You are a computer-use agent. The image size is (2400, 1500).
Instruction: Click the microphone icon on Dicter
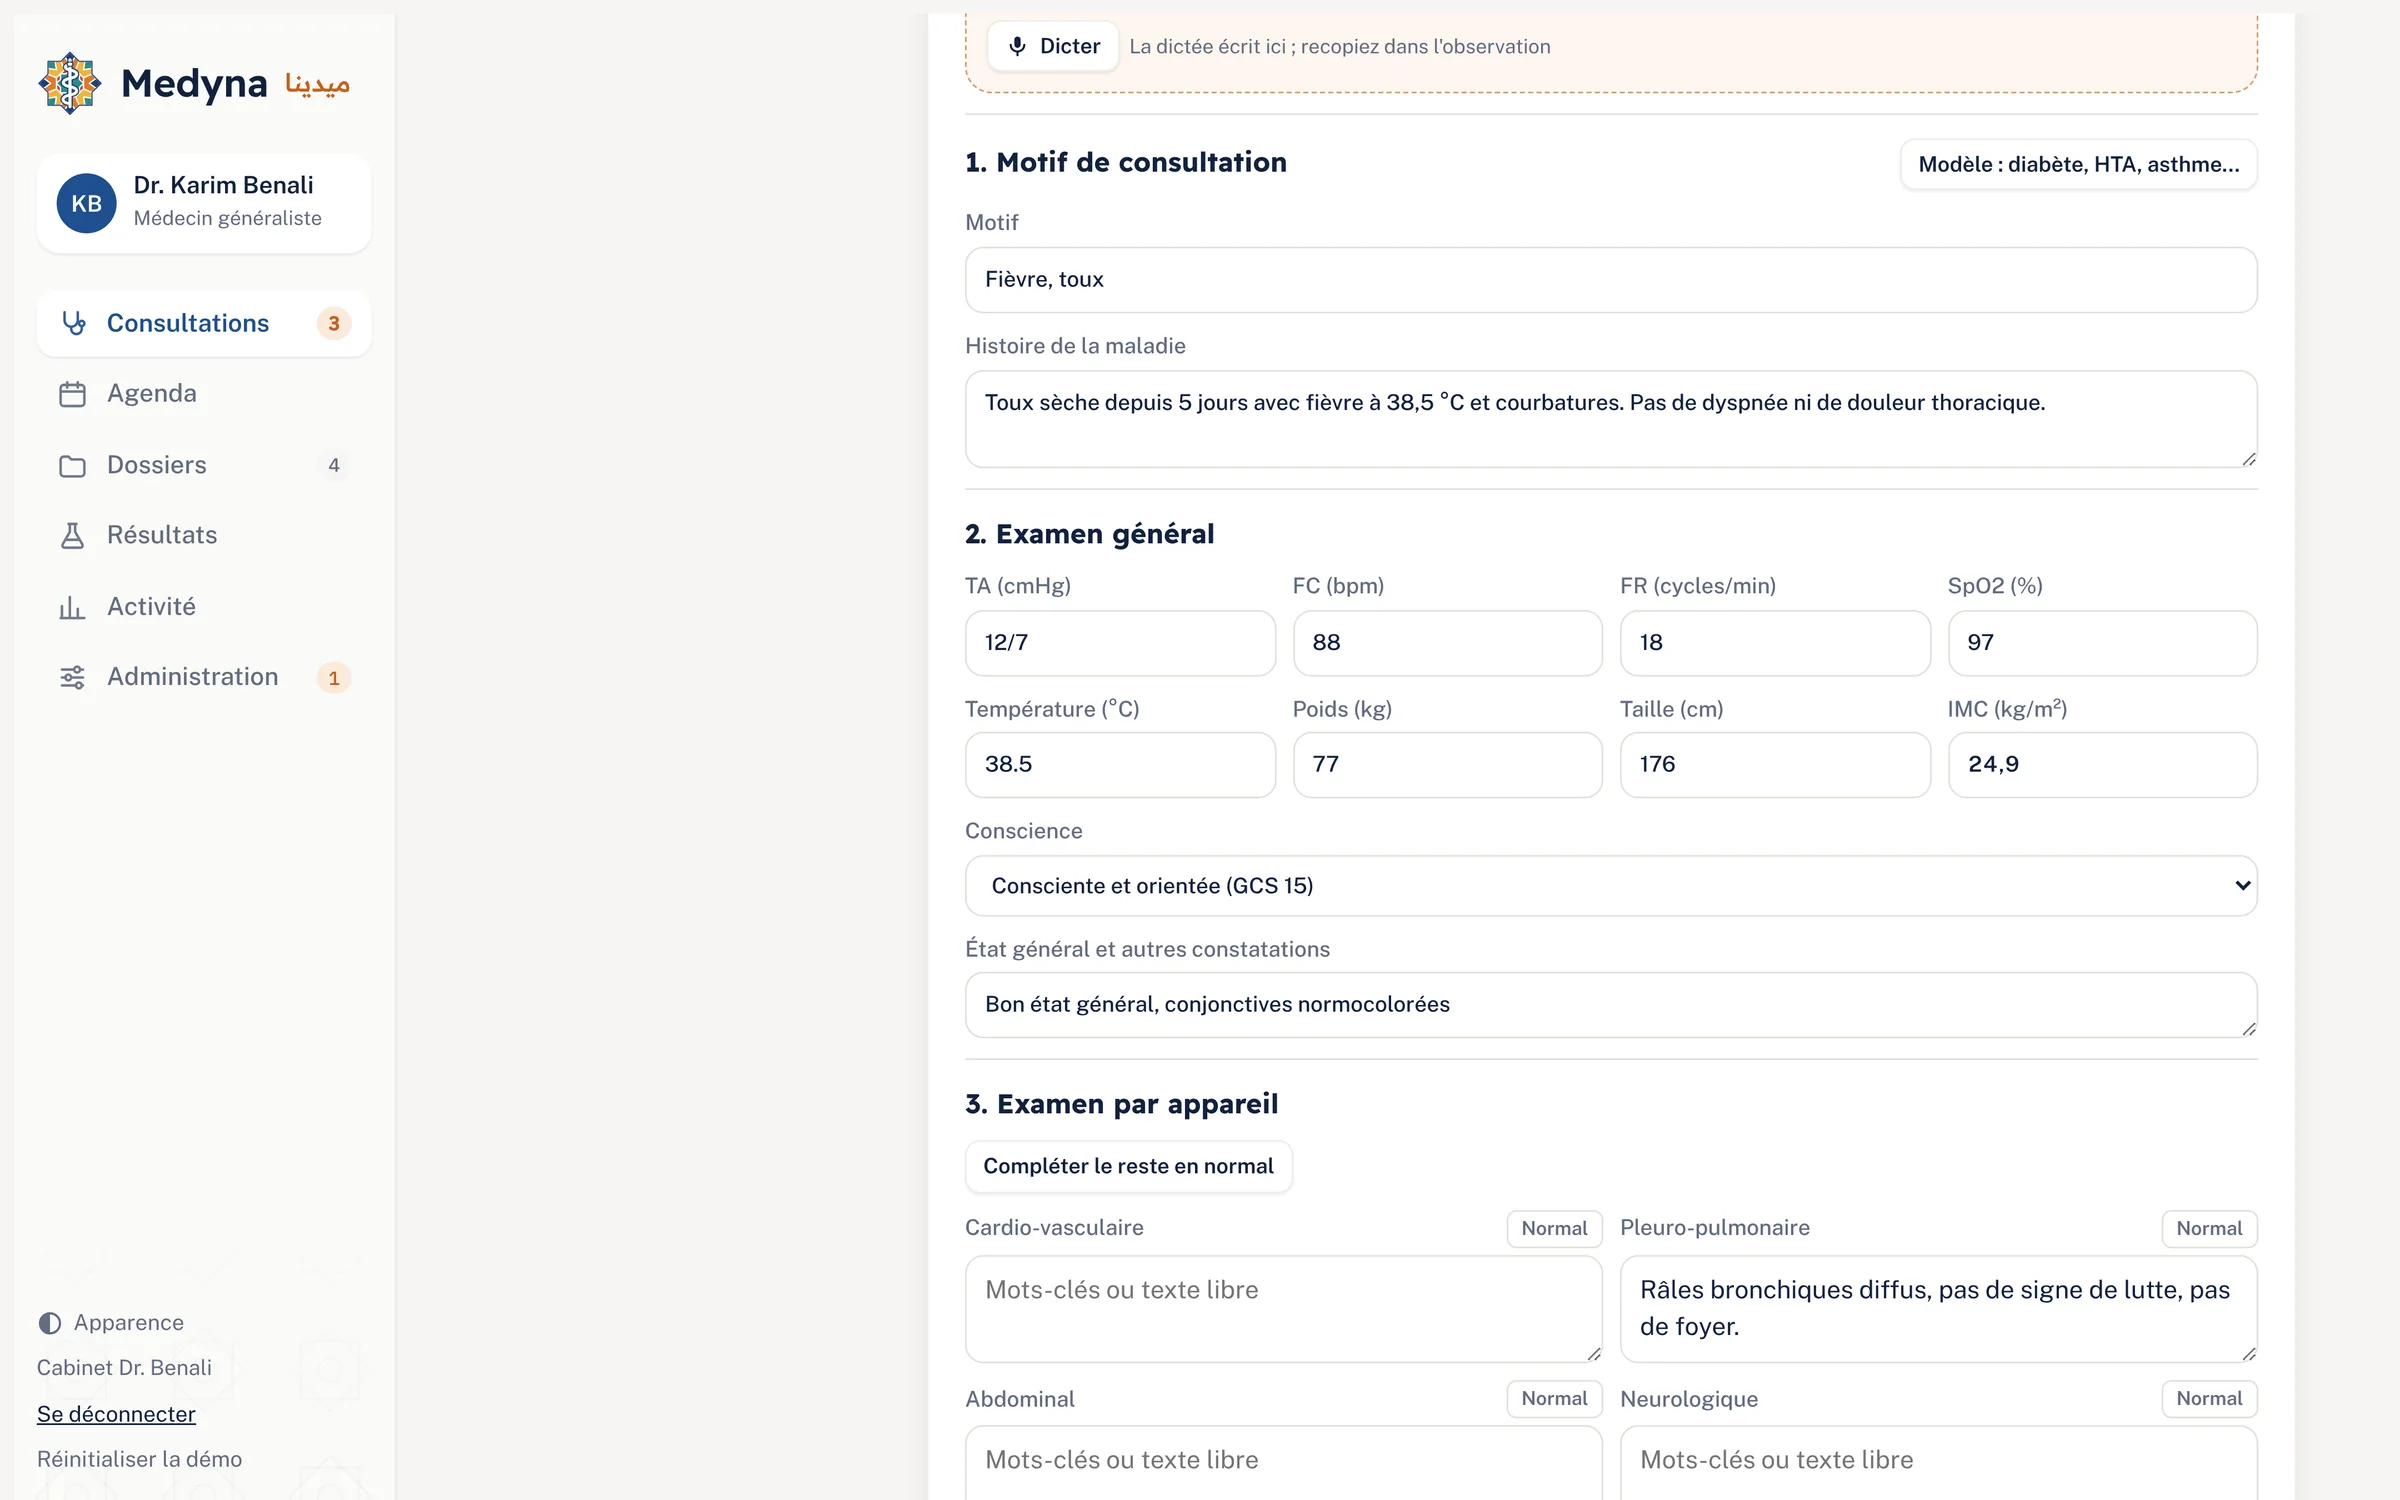point(1017,46)
